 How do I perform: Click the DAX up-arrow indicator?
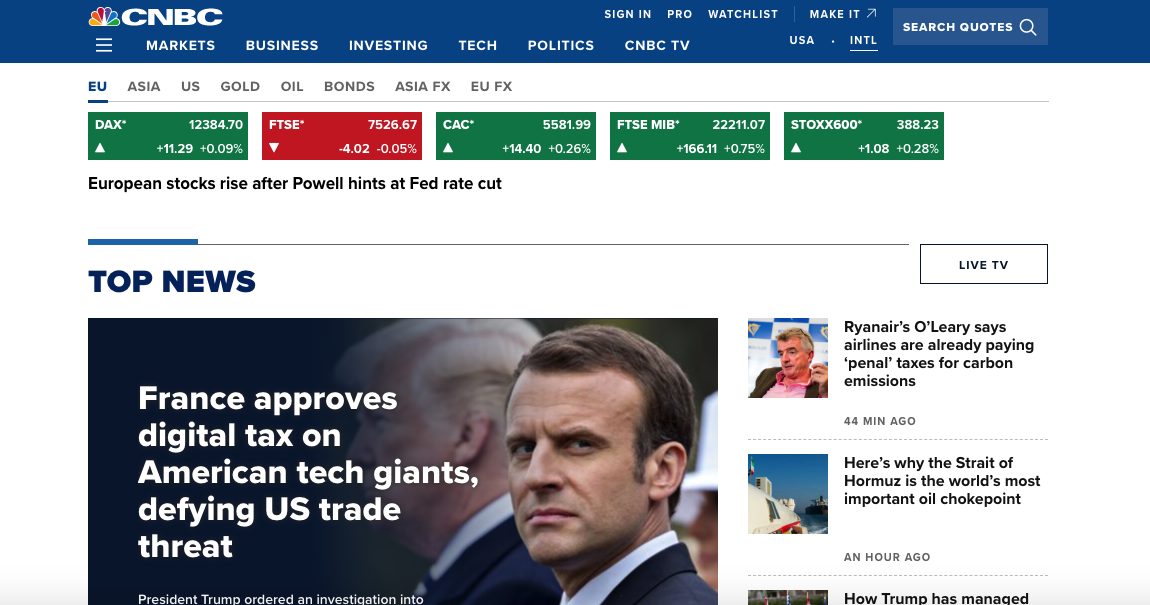[100, 148]
